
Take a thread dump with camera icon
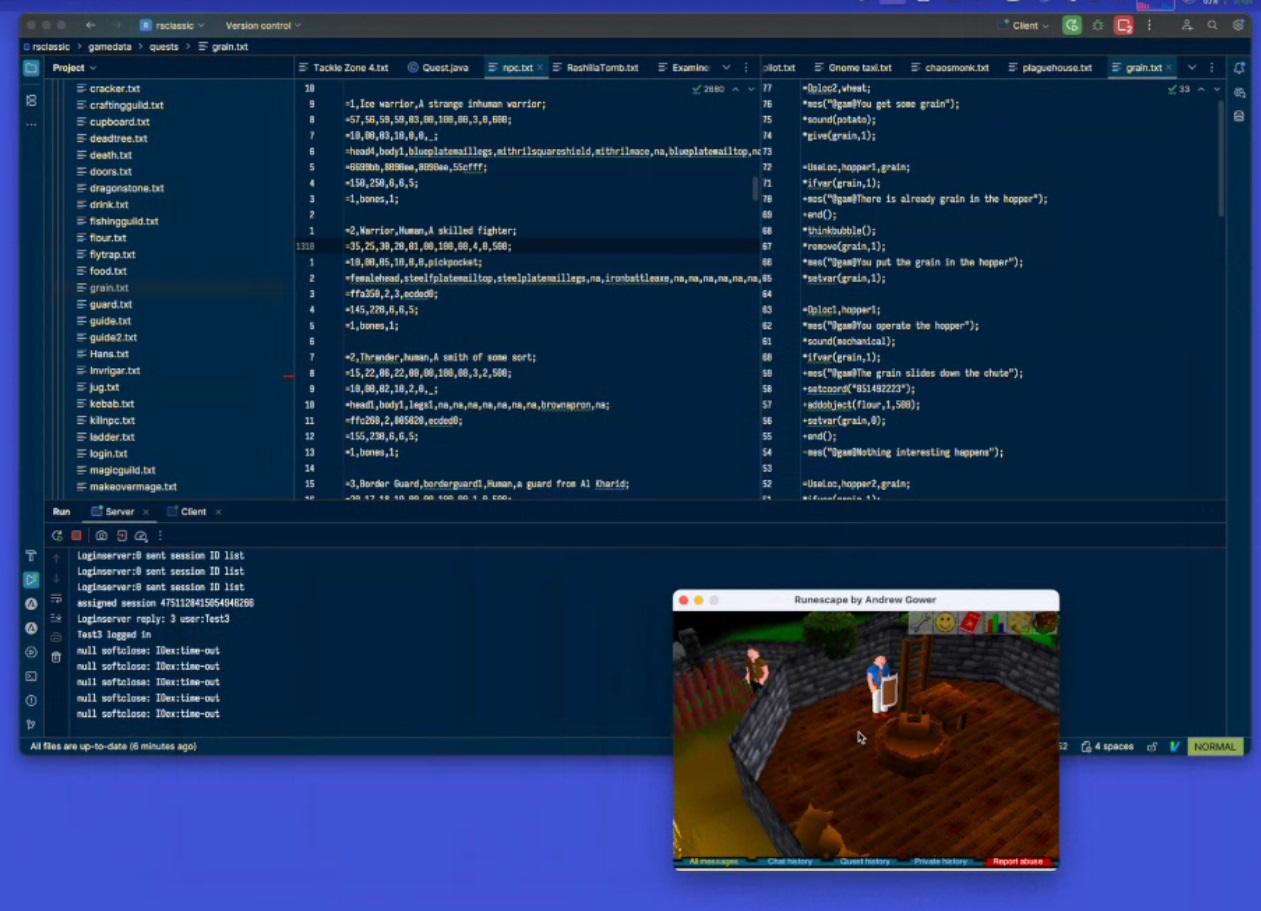point(101,536)
